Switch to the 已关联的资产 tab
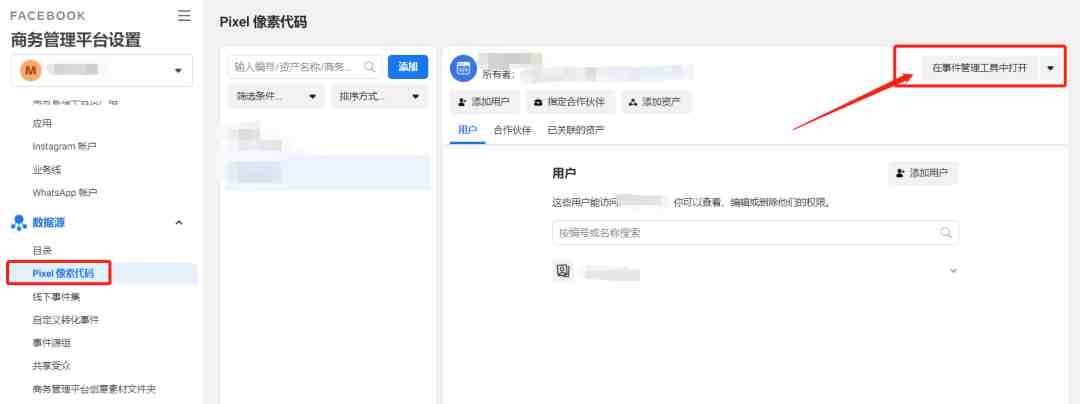1080x404 pixels. pos(576,130)
